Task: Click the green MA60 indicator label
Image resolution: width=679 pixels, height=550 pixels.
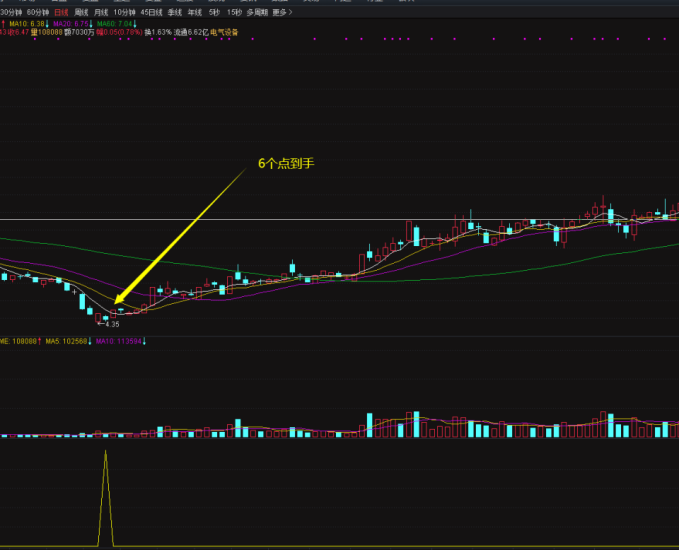Action: [112, 22]
